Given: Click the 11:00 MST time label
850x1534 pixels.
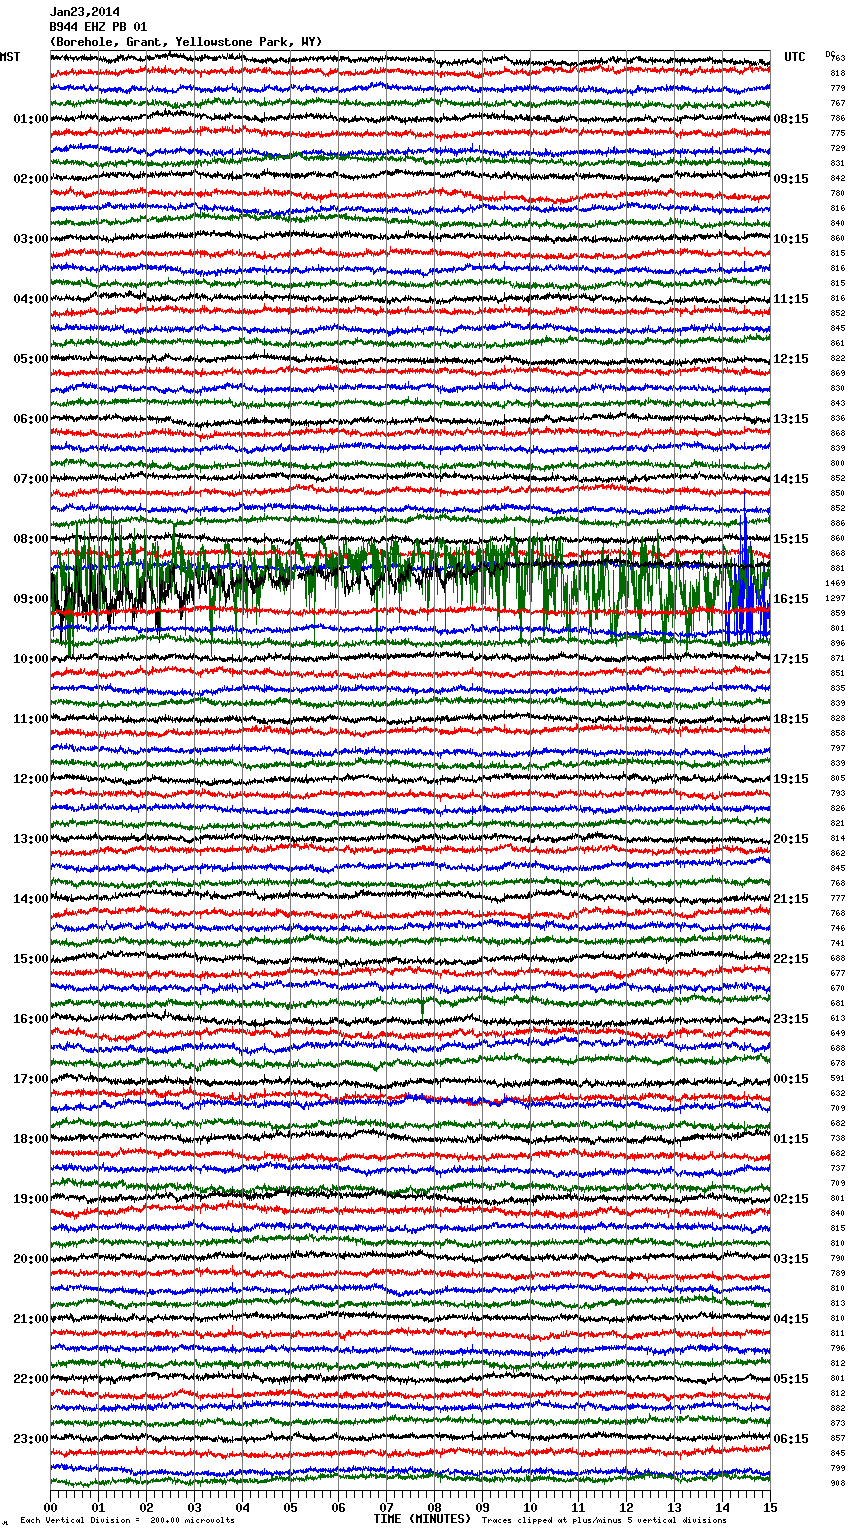Looking at the screenshot, I should (31, 719).
